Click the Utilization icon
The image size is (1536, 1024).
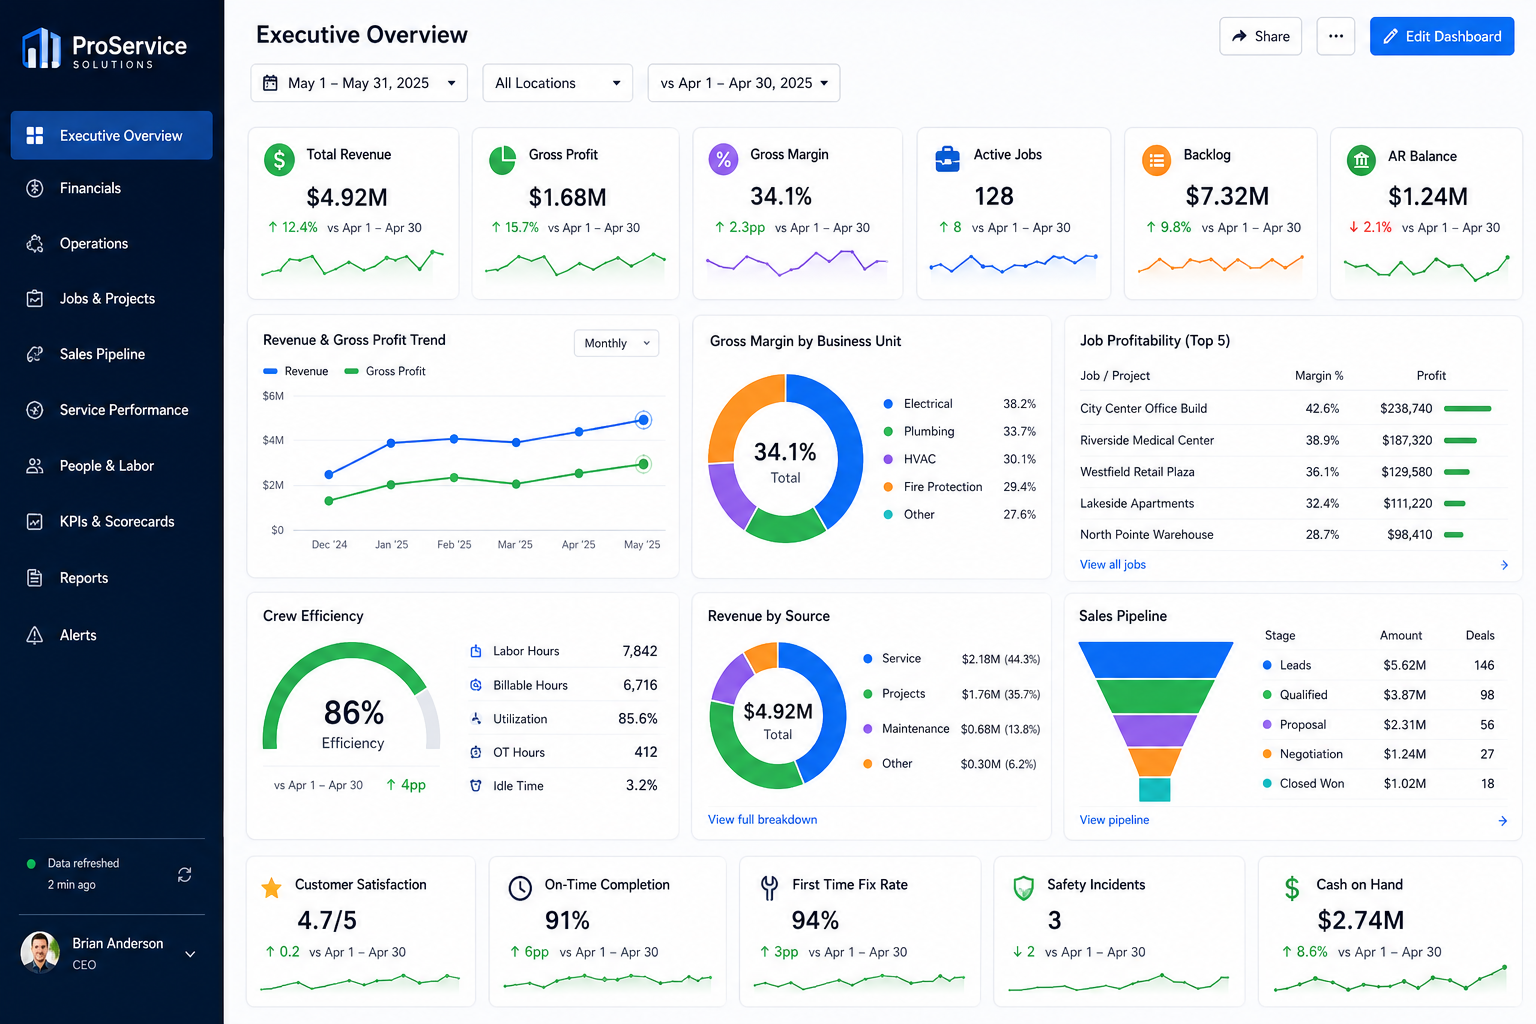(x=476, y=719)
